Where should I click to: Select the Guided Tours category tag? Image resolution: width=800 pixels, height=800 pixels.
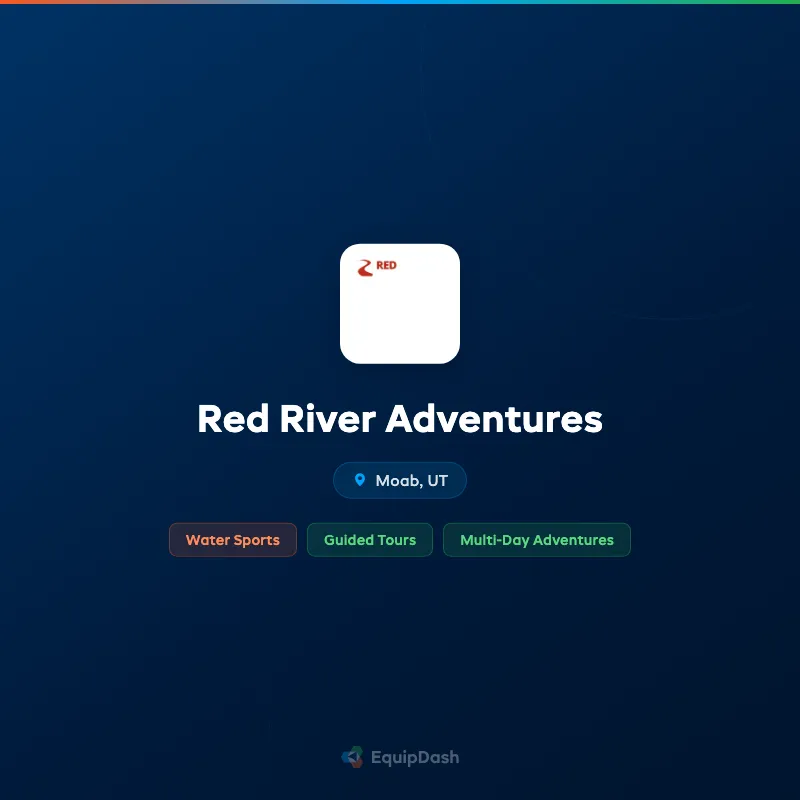click(369, 540)
